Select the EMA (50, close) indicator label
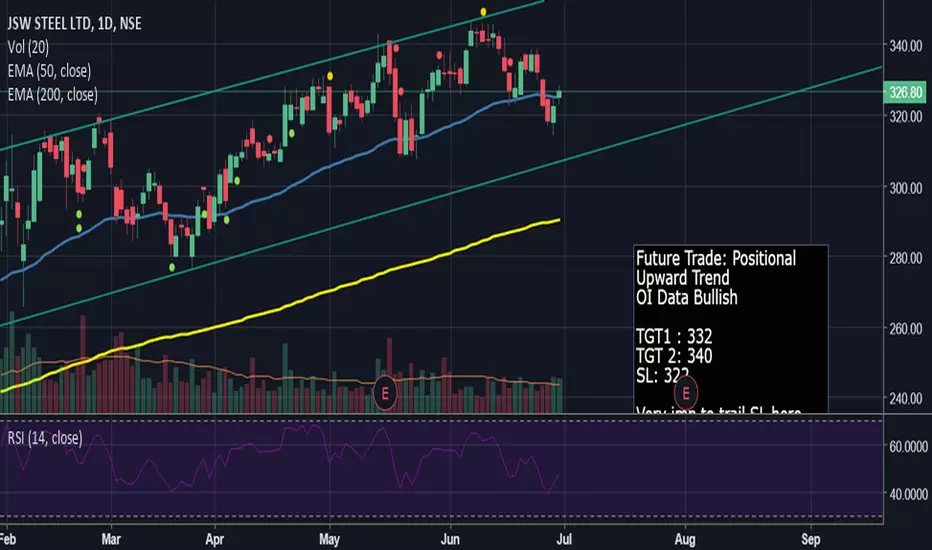The width and height of the screenshot is (932, 550). tap(49, 71)
